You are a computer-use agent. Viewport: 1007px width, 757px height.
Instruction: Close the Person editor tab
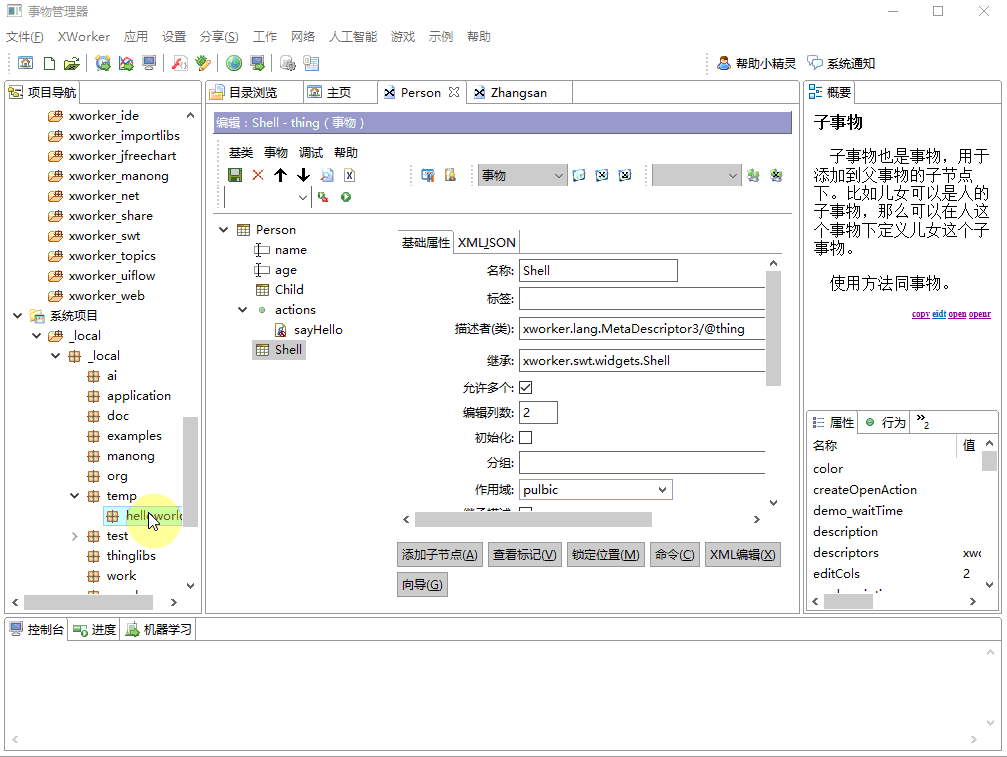(454, 92)
